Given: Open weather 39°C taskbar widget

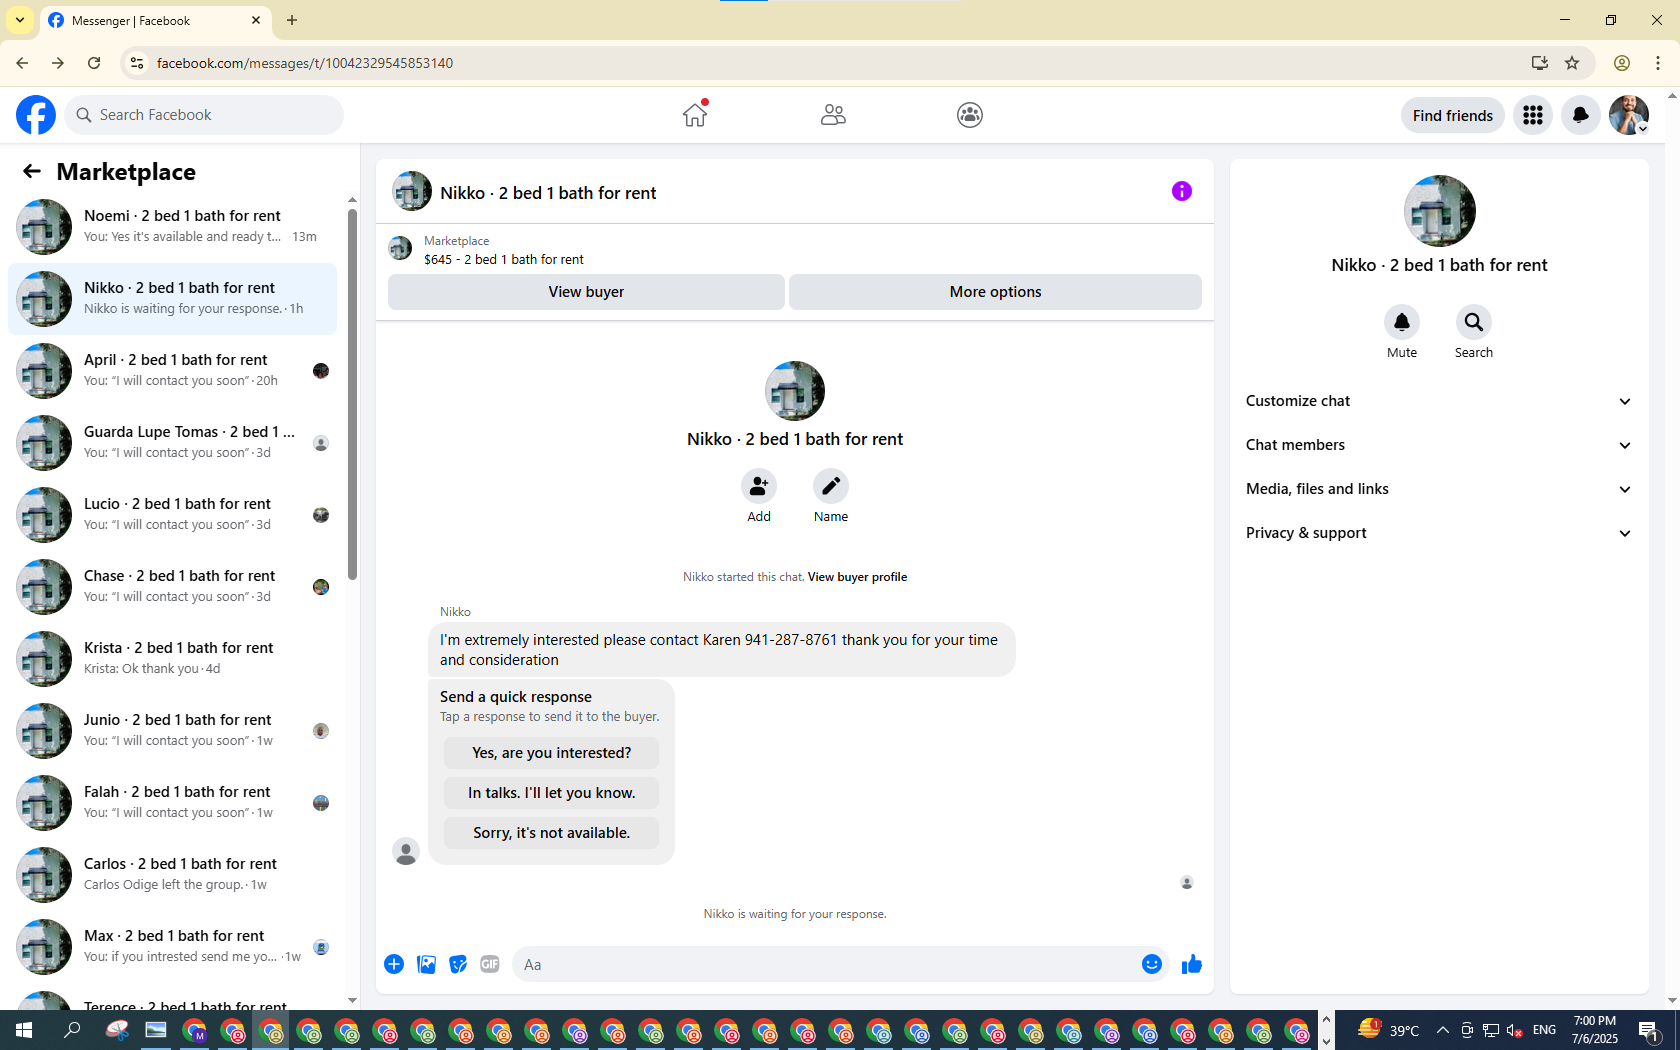Looking at the screenshot, I should pyautogui.click(x=1388, y=1030).
